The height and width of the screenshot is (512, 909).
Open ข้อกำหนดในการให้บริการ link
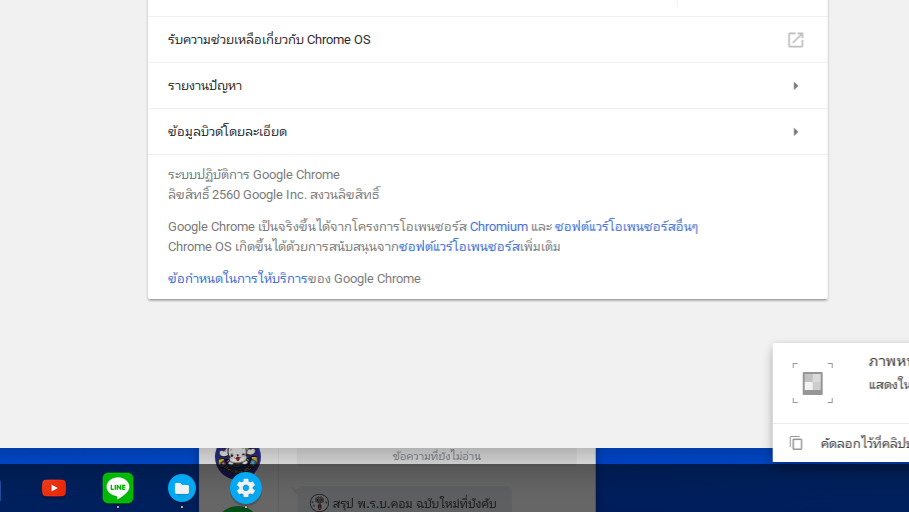click(x=238, y=279)
